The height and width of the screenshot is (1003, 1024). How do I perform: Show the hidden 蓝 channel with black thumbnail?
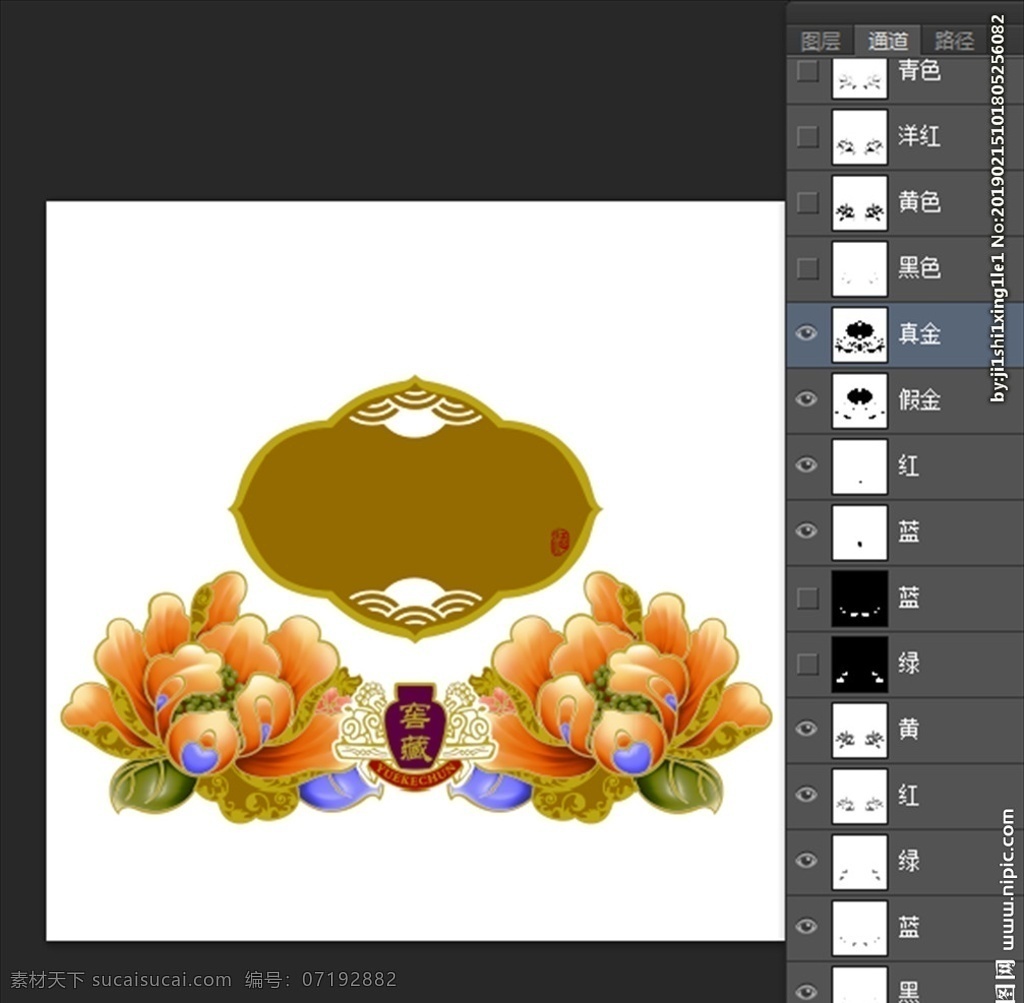coord(808,598)
